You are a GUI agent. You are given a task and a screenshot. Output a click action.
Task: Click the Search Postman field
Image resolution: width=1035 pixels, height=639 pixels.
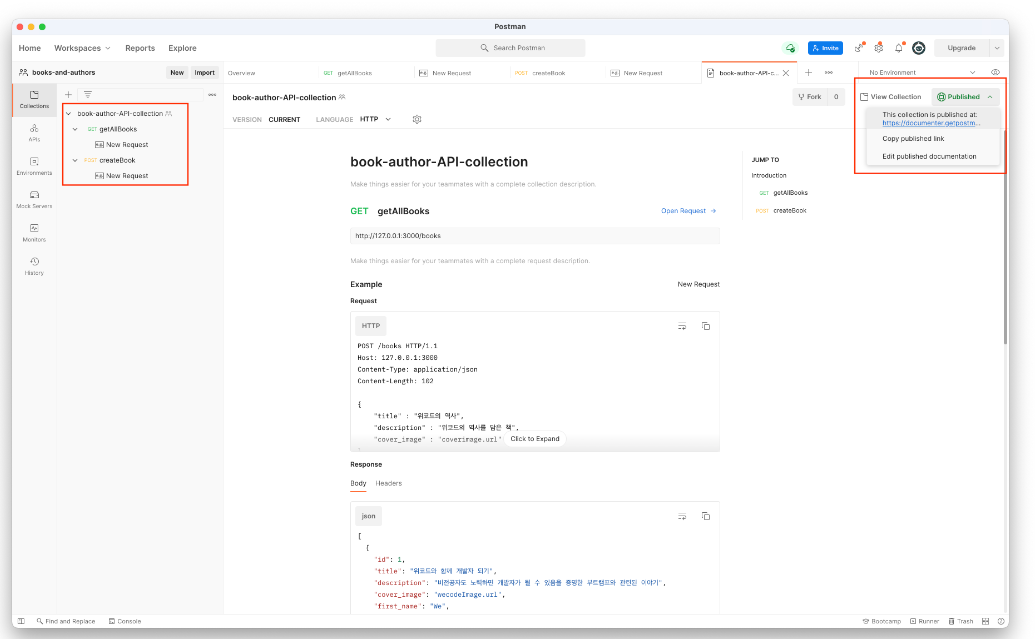(510, 48)
